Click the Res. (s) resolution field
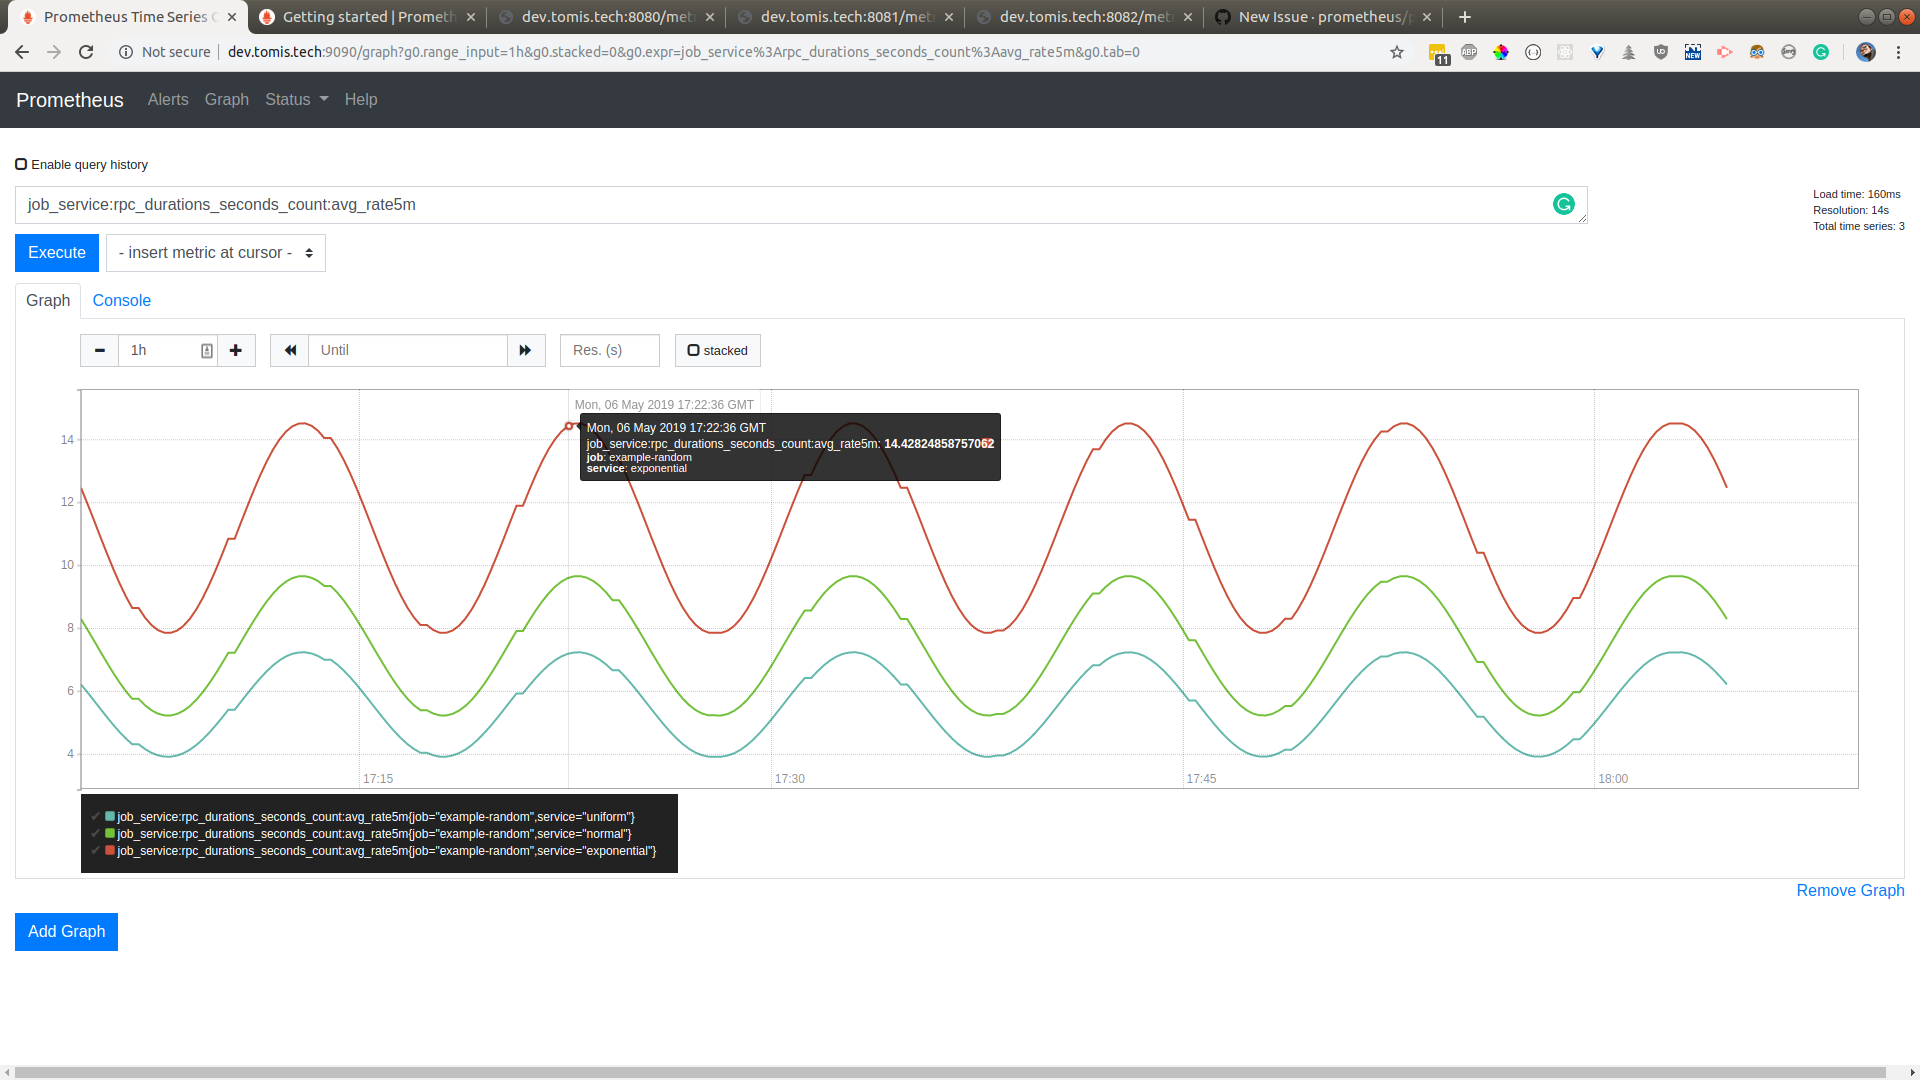1920x1080 pixels. click(x=610, y=350)
